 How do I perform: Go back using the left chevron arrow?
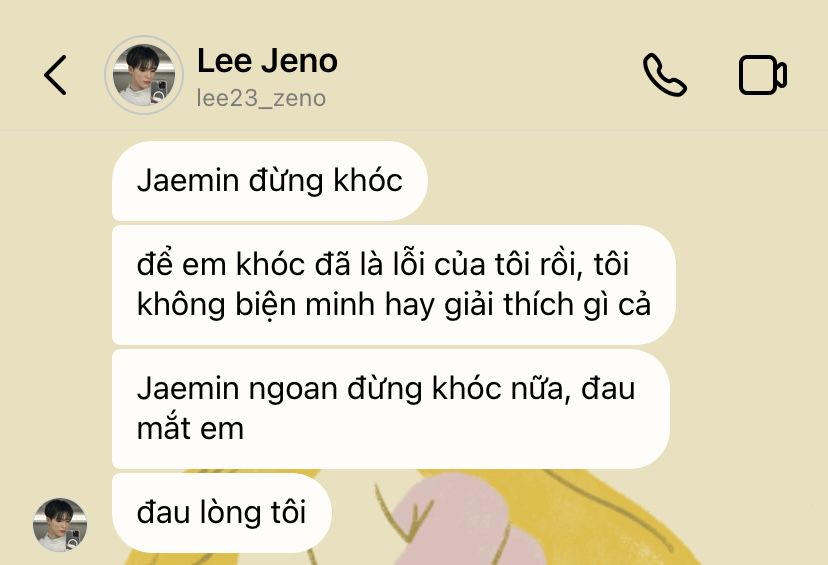55,75
